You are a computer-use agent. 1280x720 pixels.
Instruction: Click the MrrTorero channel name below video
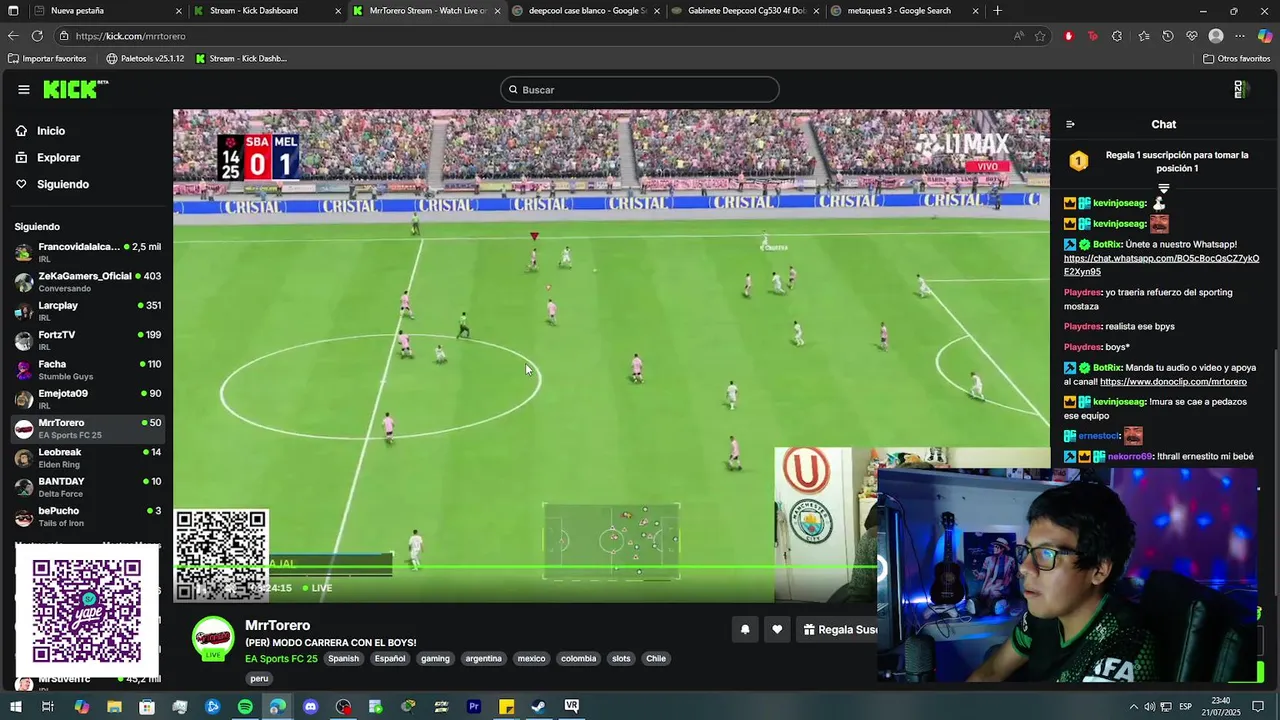click(x=277, y=625)
